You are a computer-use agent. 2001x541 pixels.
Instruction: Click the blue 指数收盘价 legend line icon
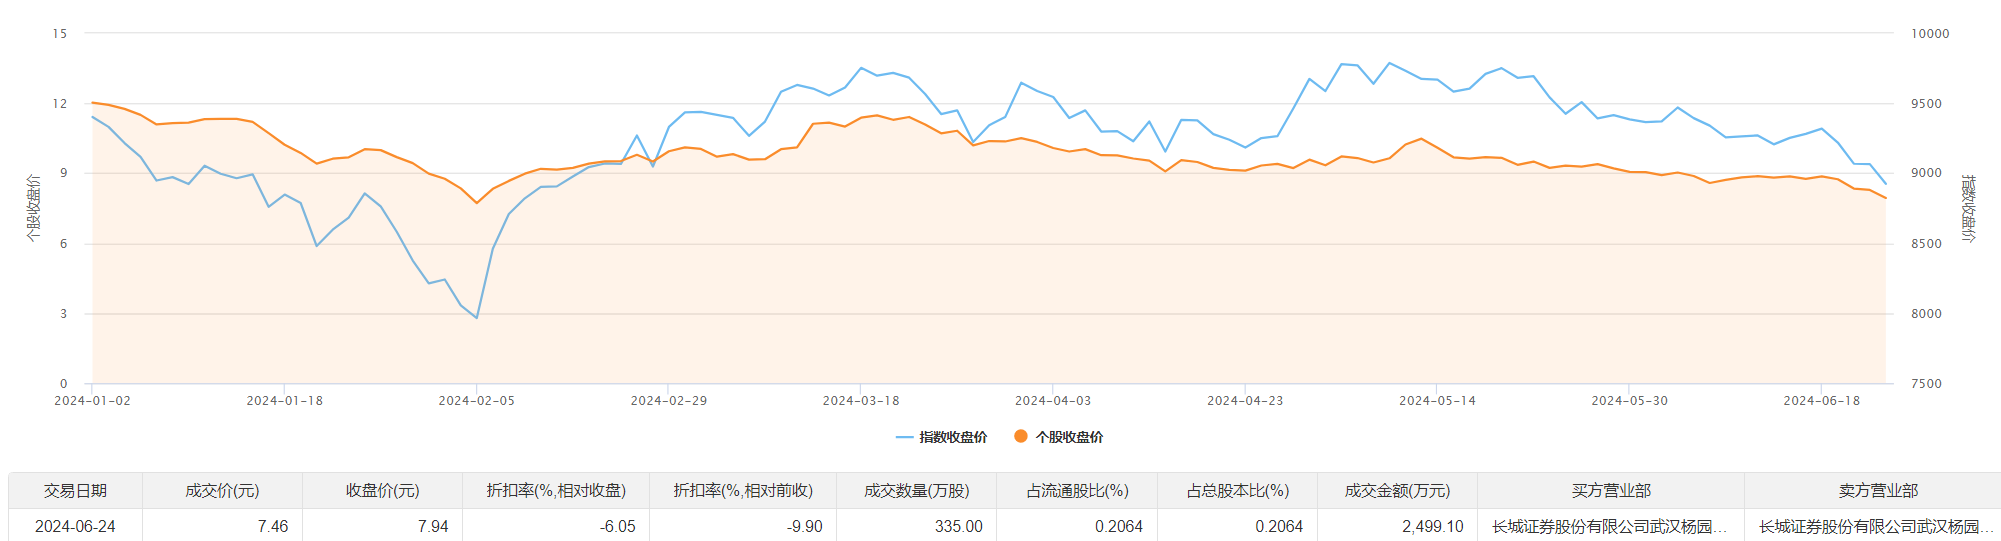tap(904, 437)
